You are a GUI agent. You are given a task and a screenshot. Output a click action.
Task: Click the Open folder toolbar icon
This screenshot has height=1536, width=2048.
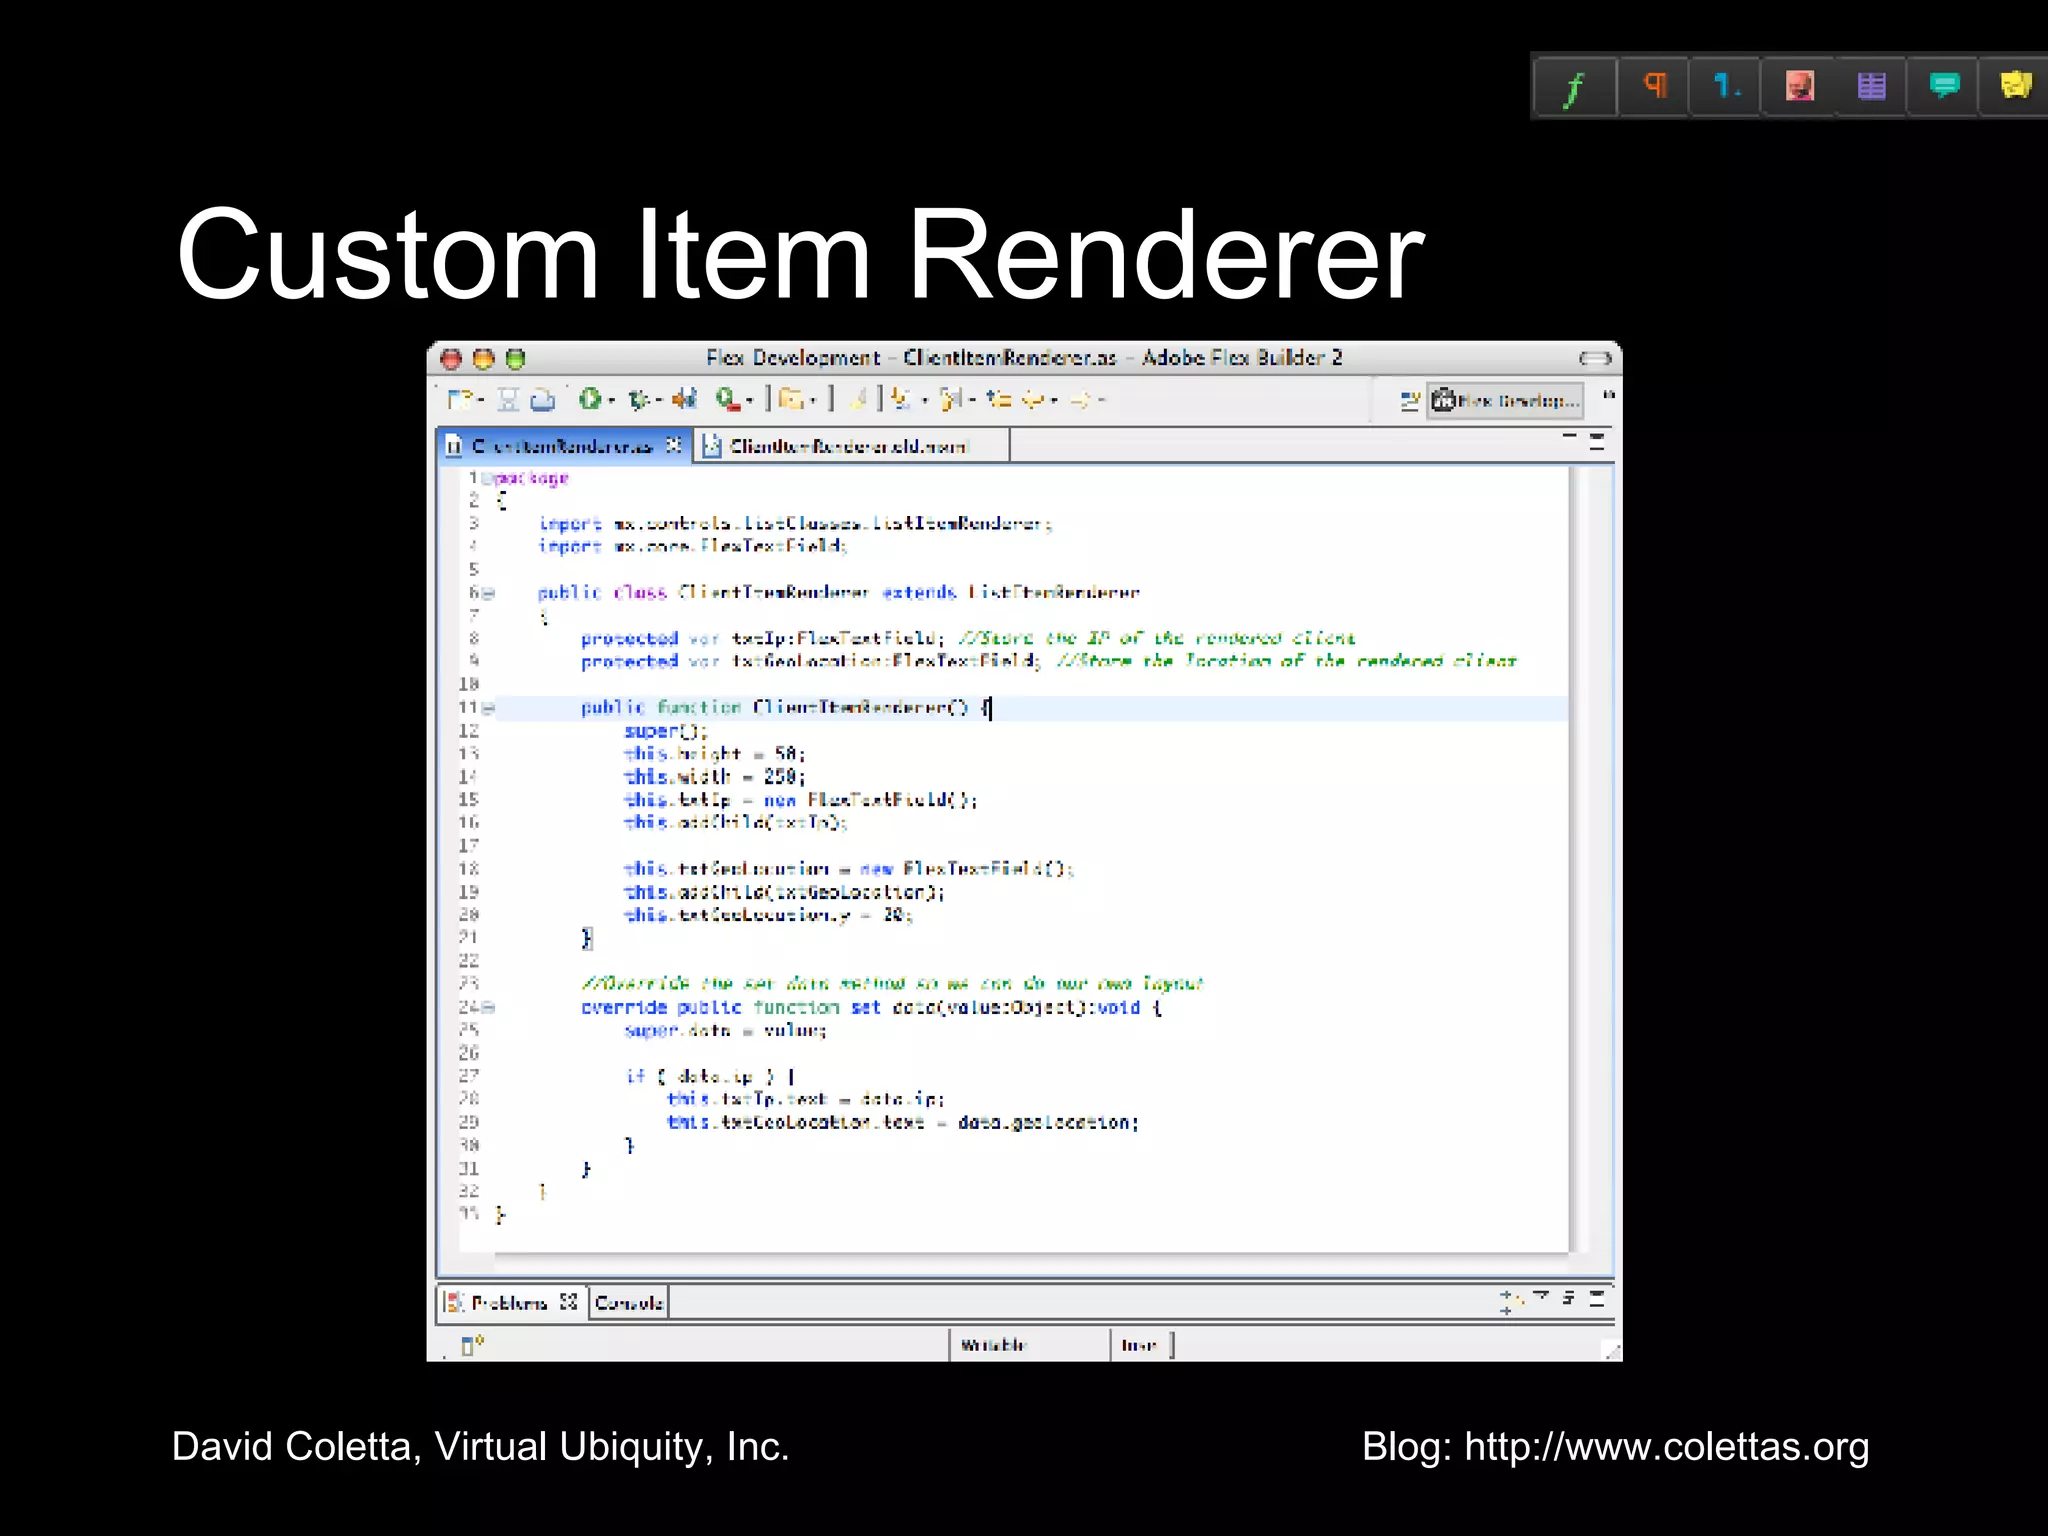coord(791,400)
